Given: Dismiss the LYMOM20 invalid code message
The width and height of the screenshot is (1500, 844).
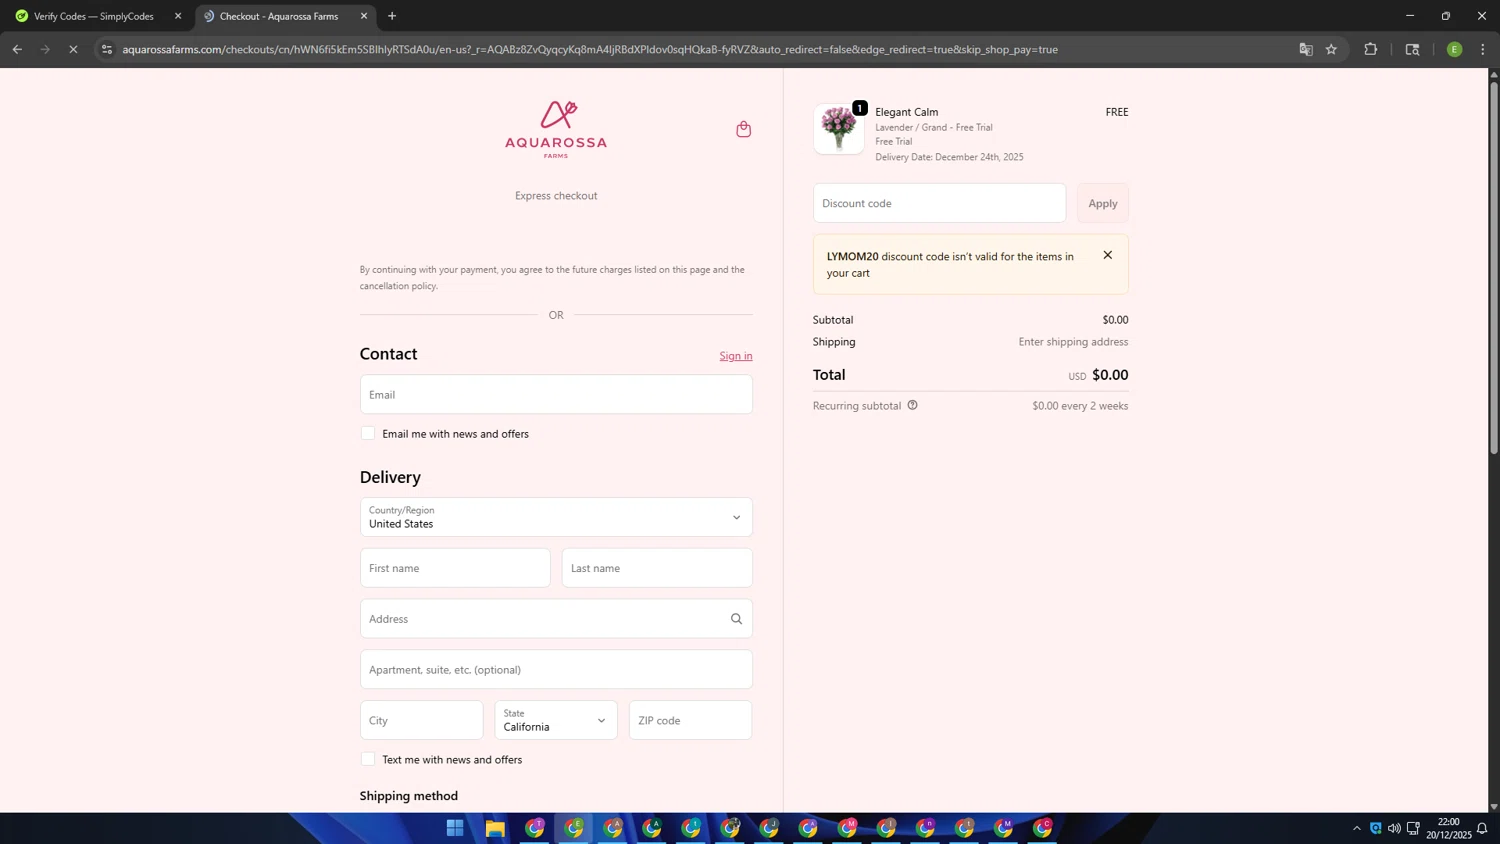Looking at the screenshot, I should tap(1107, 255).
